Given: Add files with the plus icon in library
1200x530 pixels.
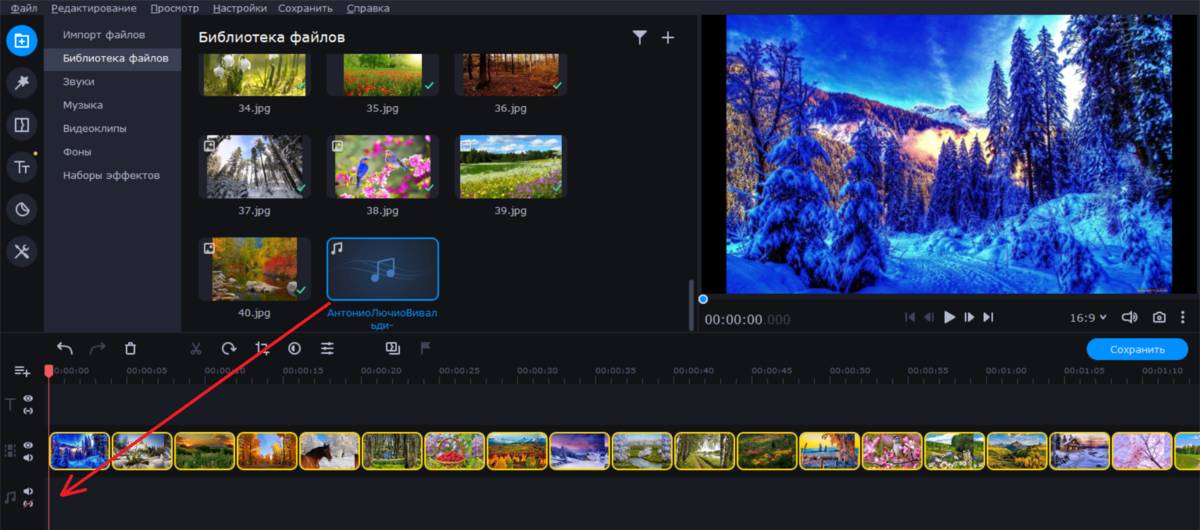Looking at the screenshot, I should pos(668,37).
